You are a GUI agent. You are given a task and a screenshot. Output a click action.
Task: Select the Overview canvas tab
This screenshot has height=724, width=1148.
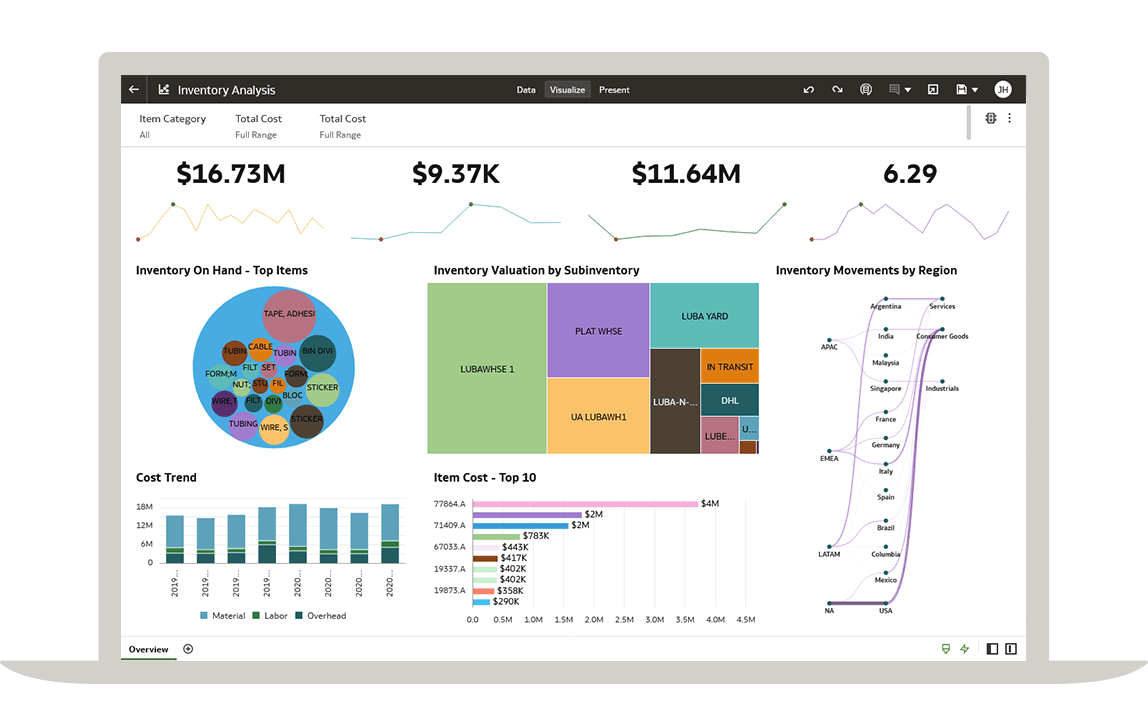(148, 649)
